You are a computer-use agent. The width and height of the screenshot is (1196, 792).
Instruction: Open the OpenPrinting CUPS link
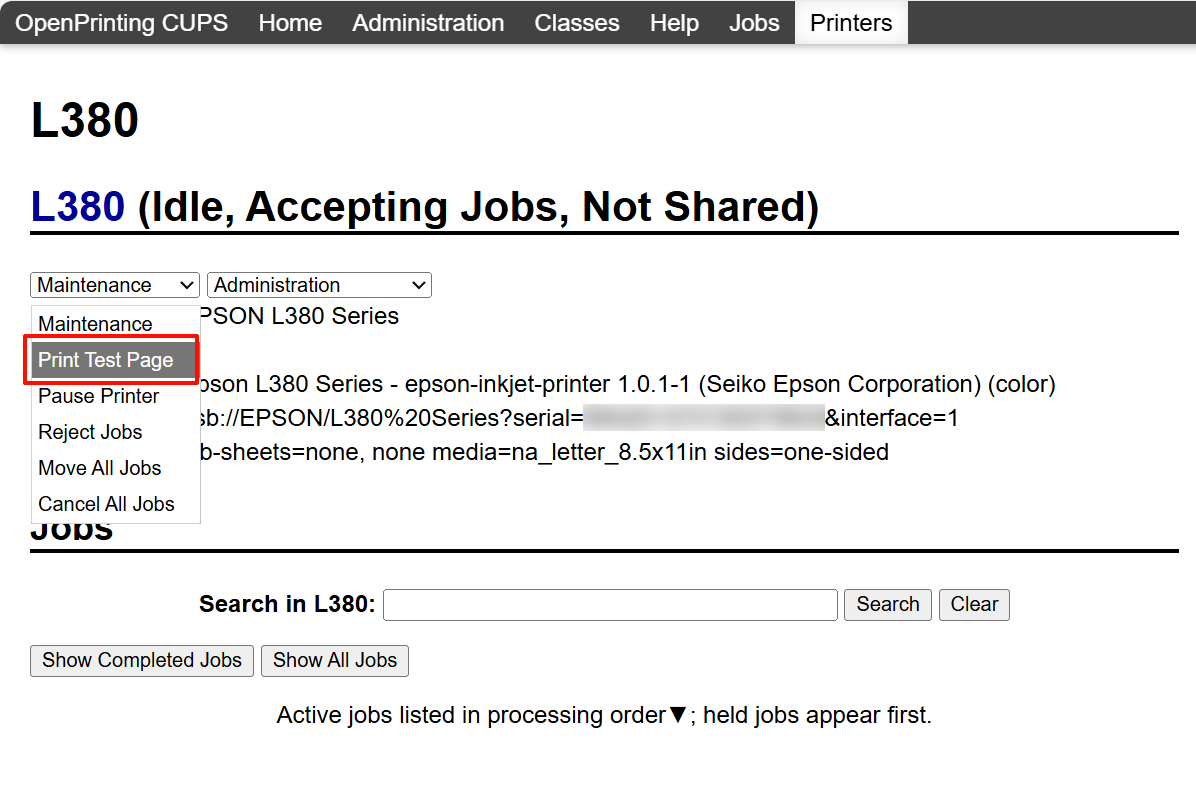coord(122,23)
